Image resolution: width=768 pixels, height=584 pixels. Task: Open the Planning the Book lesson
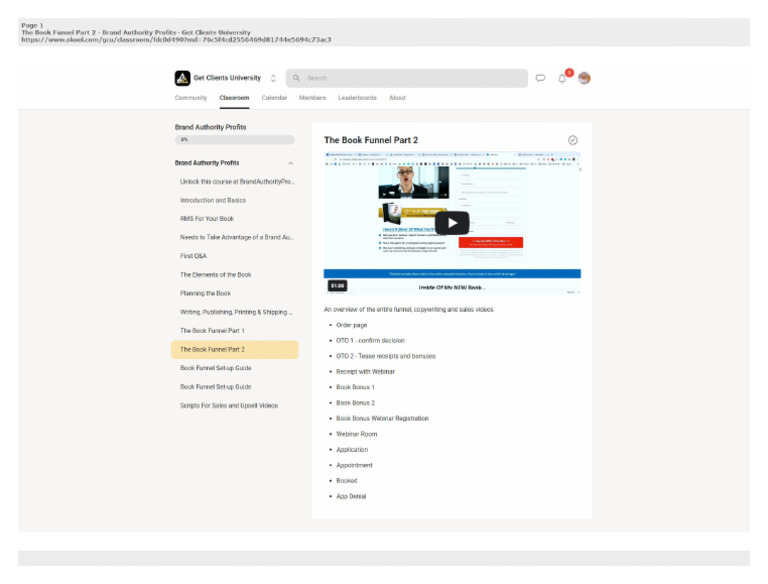(235, 293)
